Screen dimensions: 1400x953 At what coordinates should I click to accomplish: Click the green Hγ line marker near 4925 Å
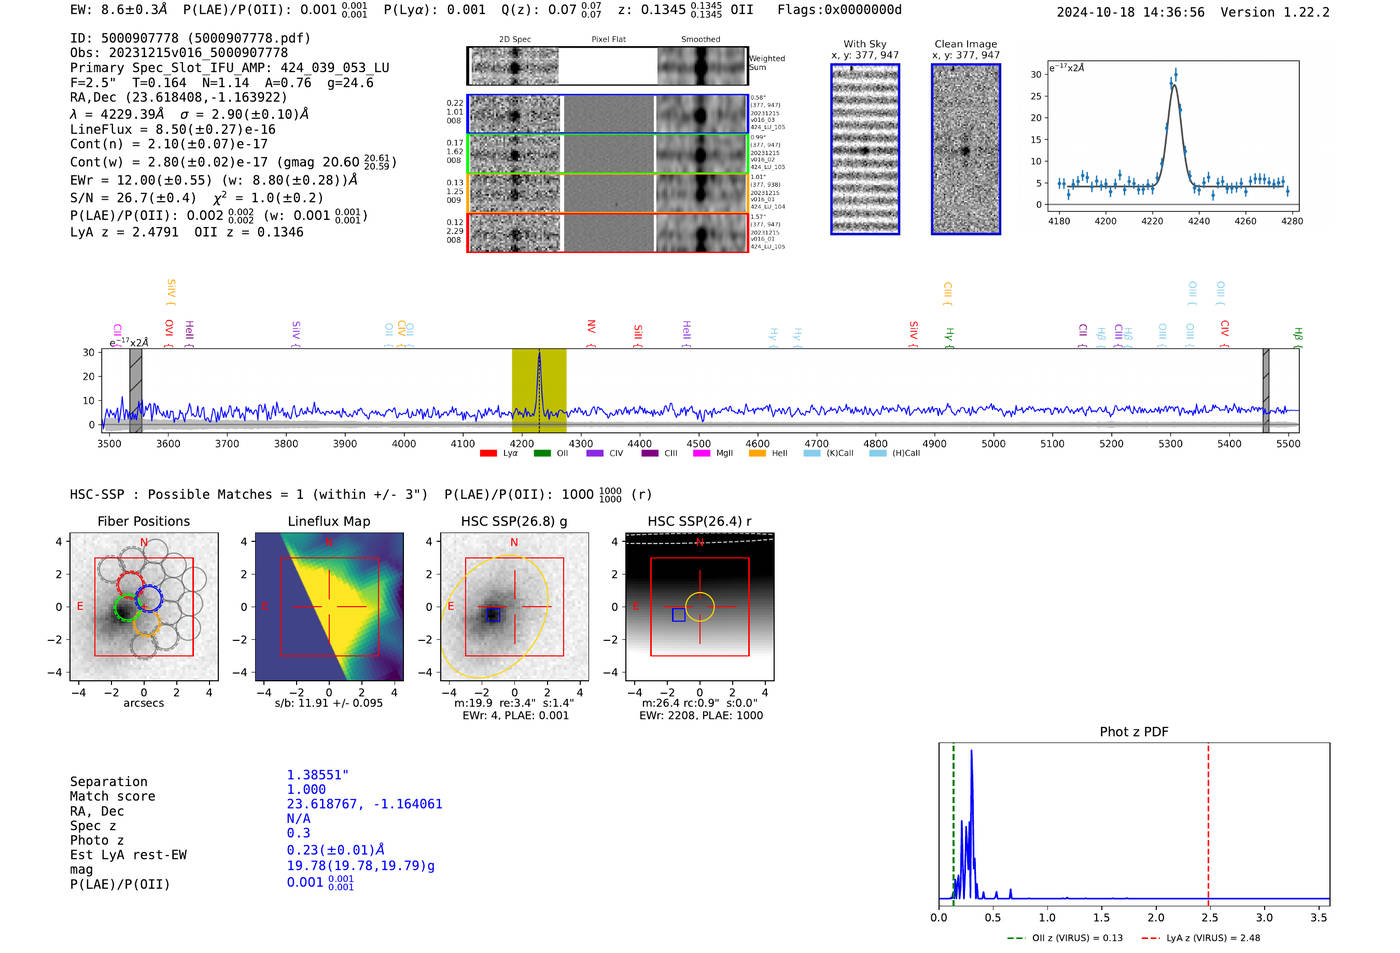949,337
